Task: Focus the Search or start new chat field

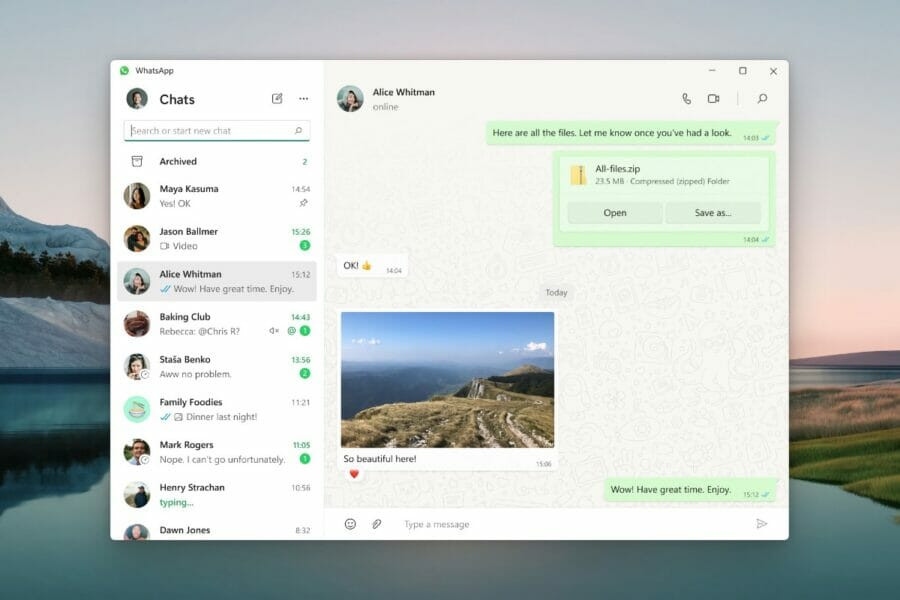Action: [x=217, y=131]
